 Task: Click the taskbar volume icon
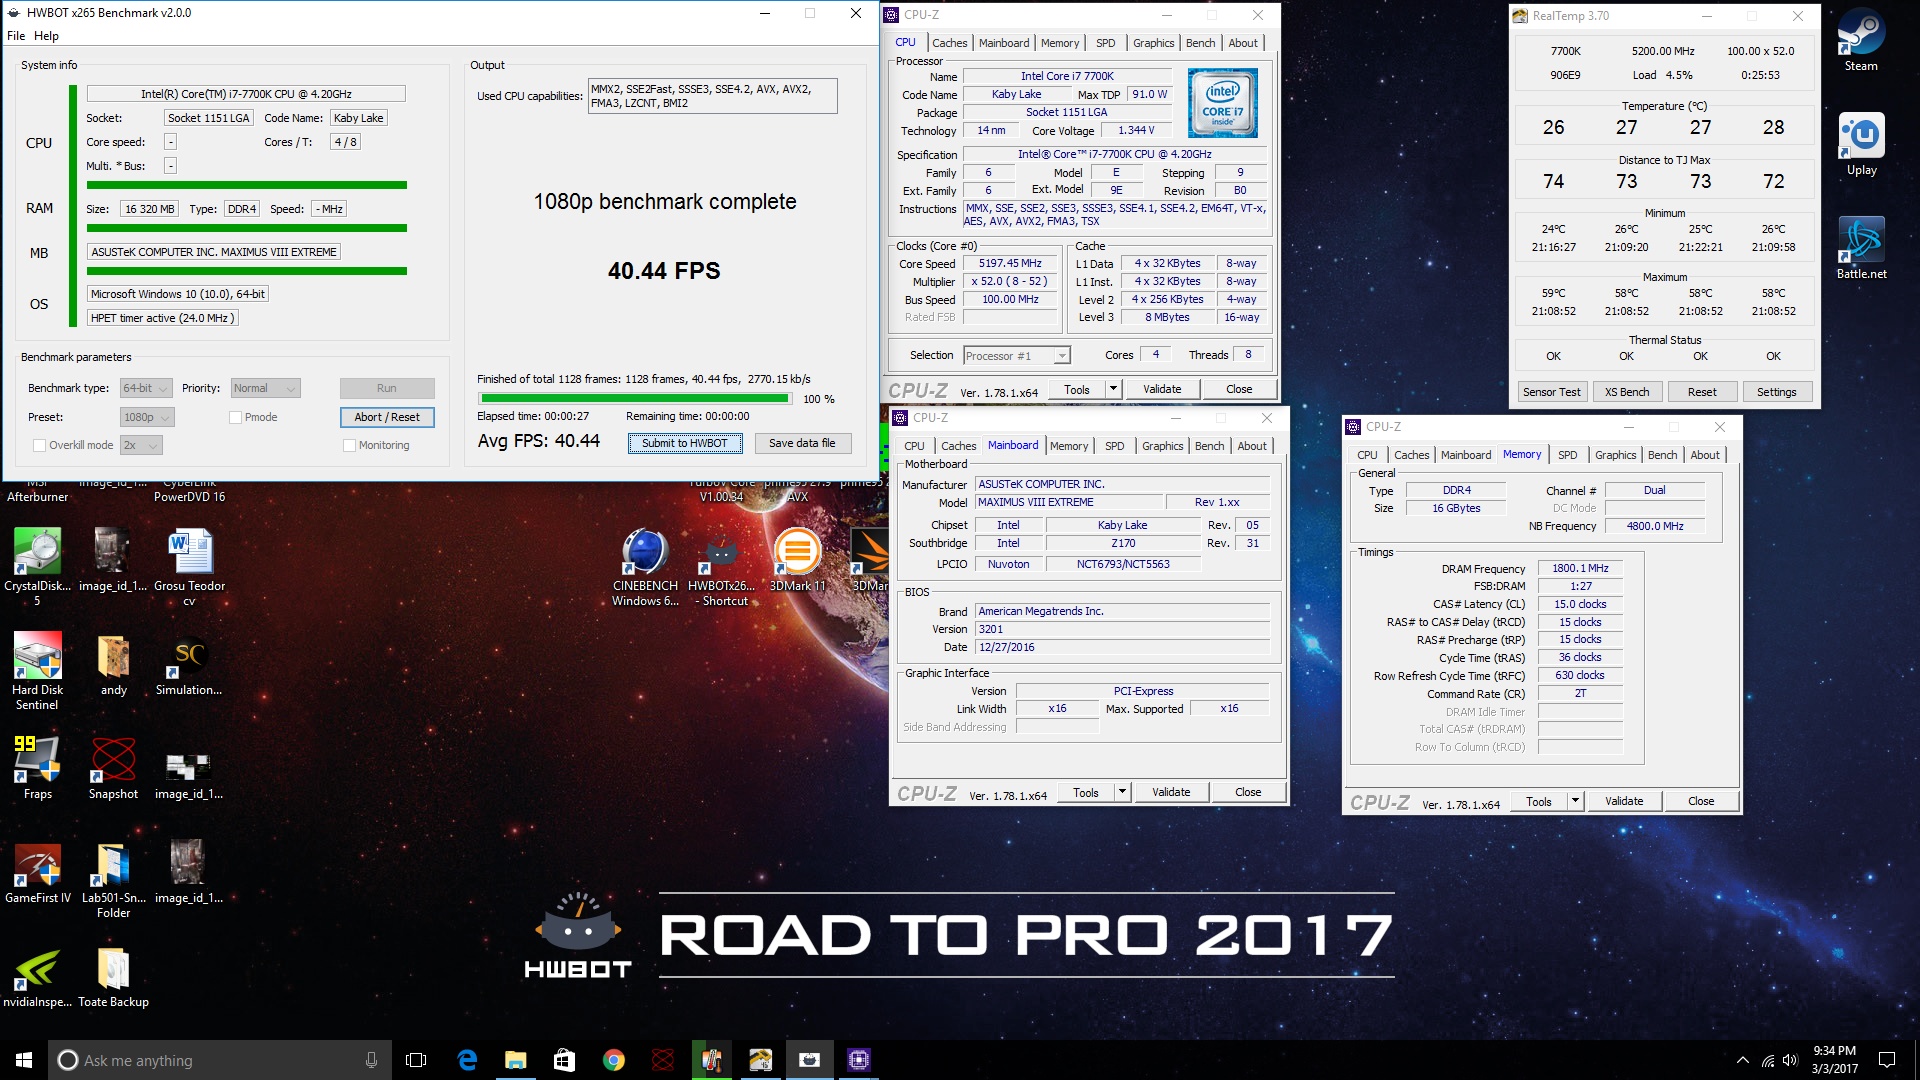click(x=1790, y=1060)
